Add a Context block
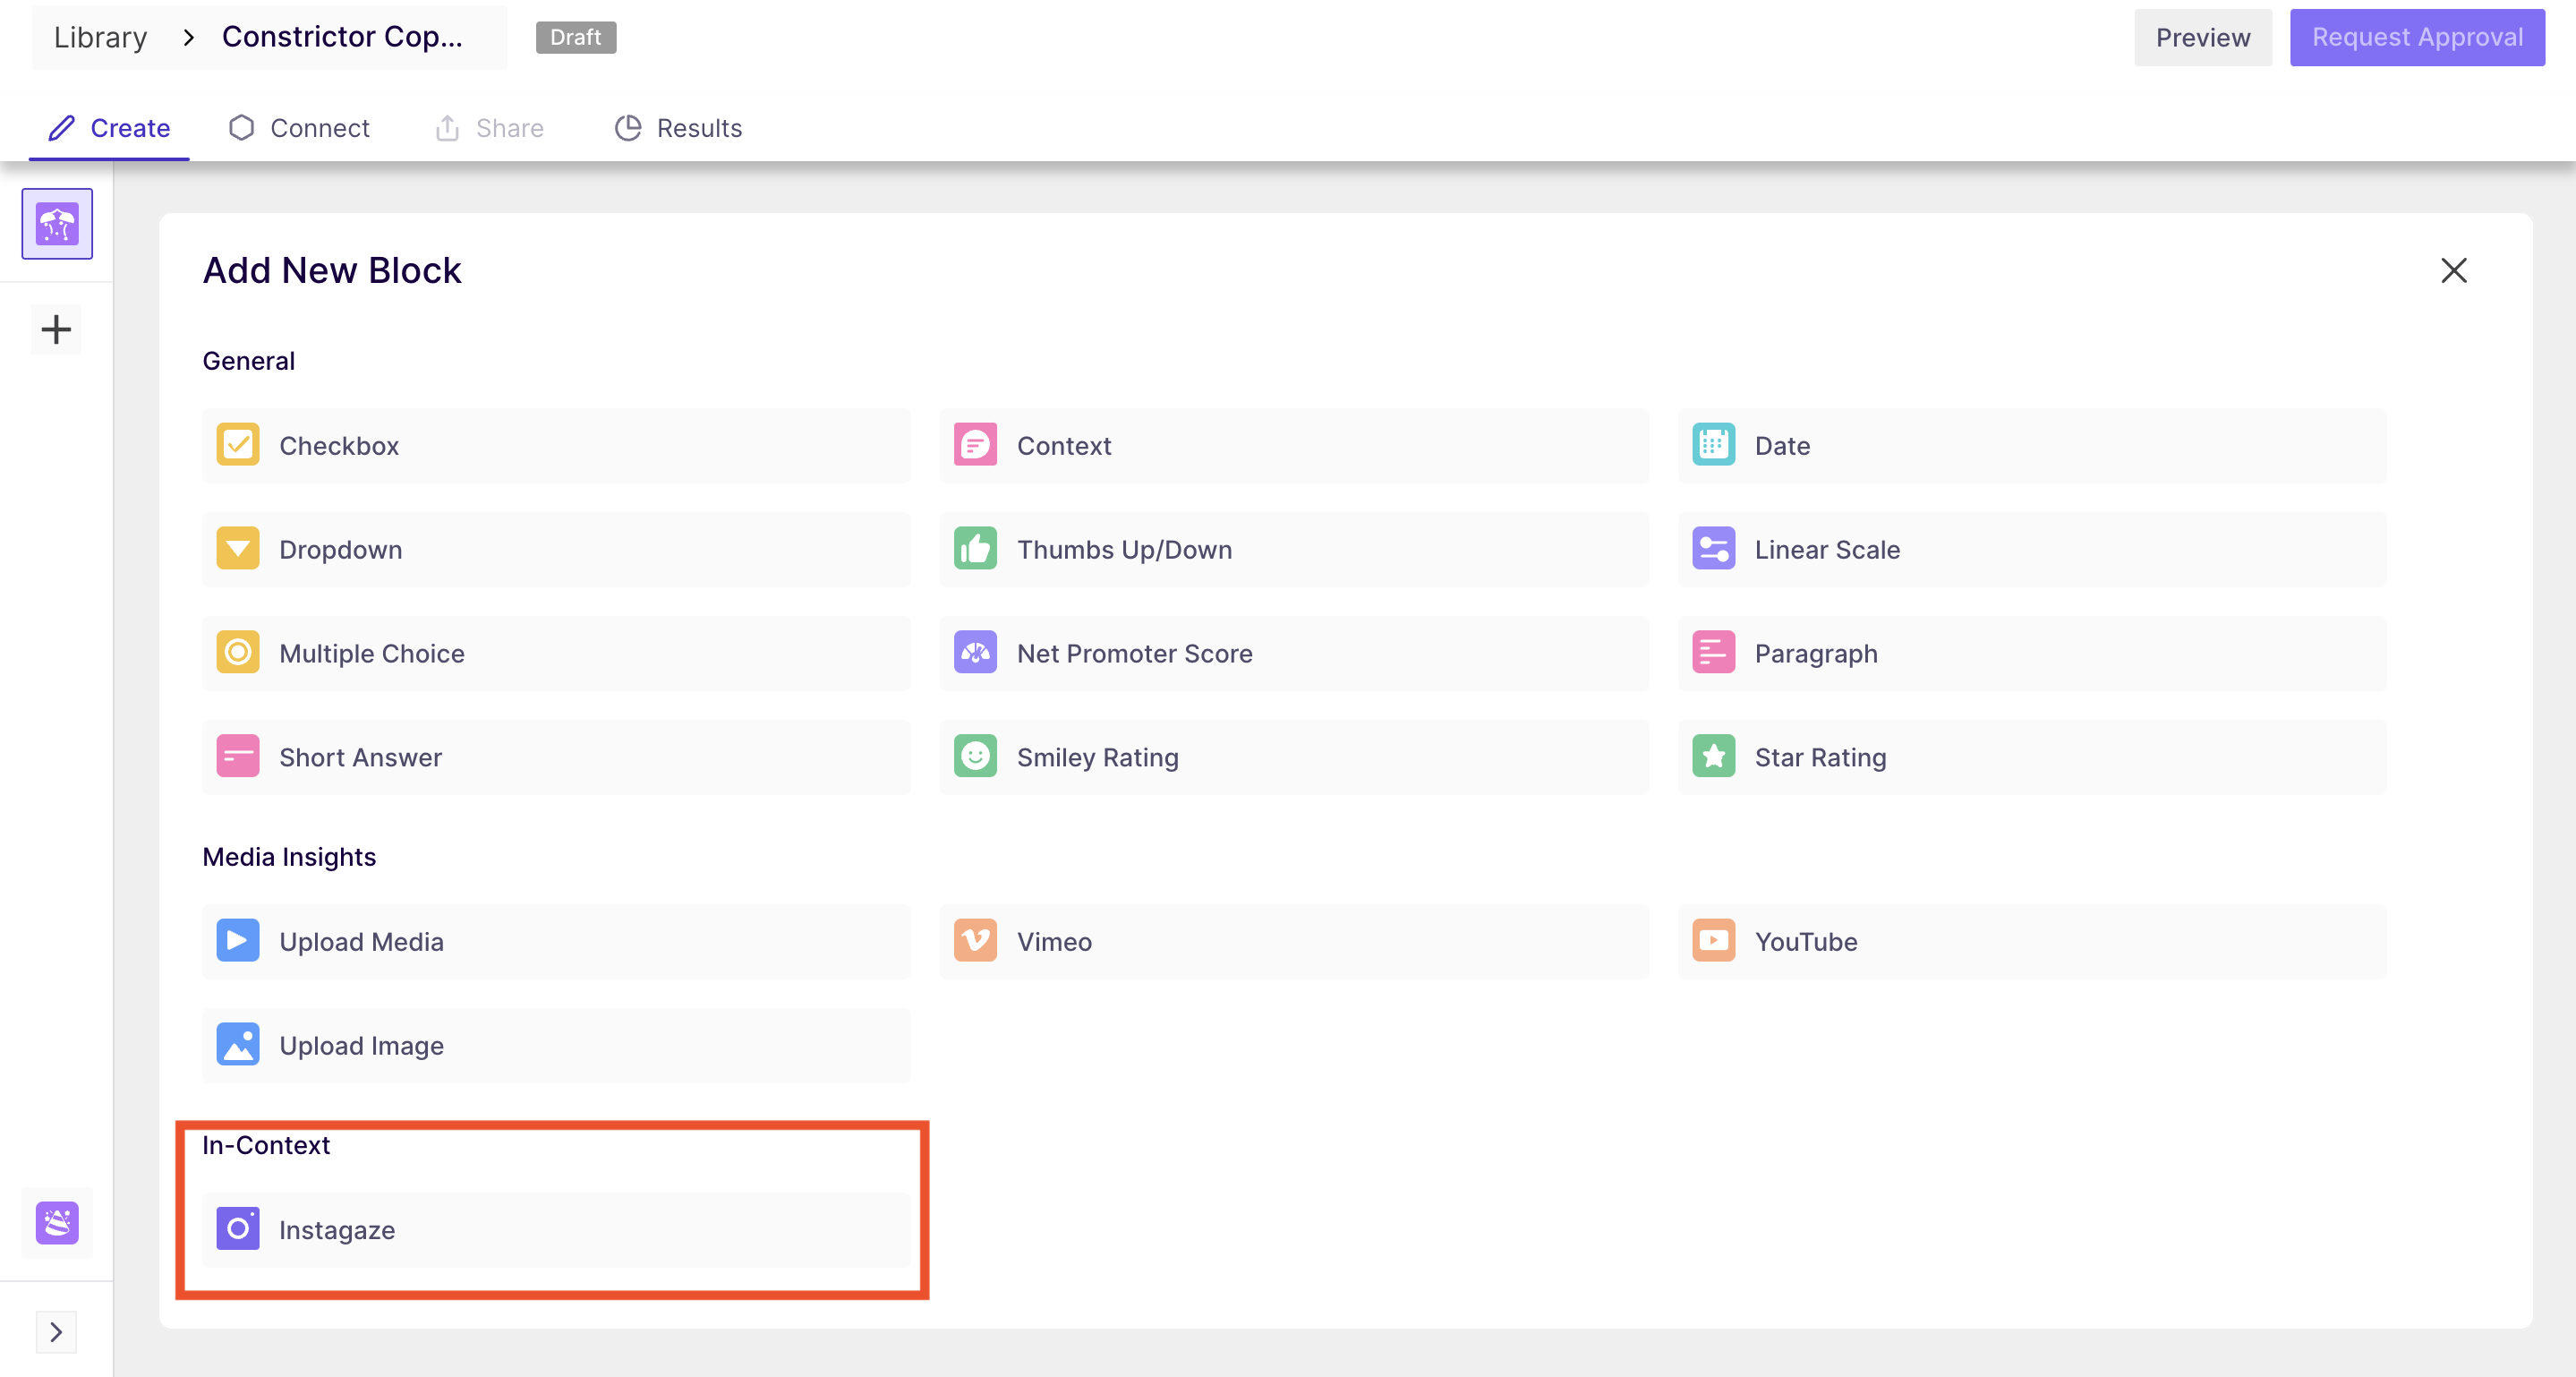 1294,446
